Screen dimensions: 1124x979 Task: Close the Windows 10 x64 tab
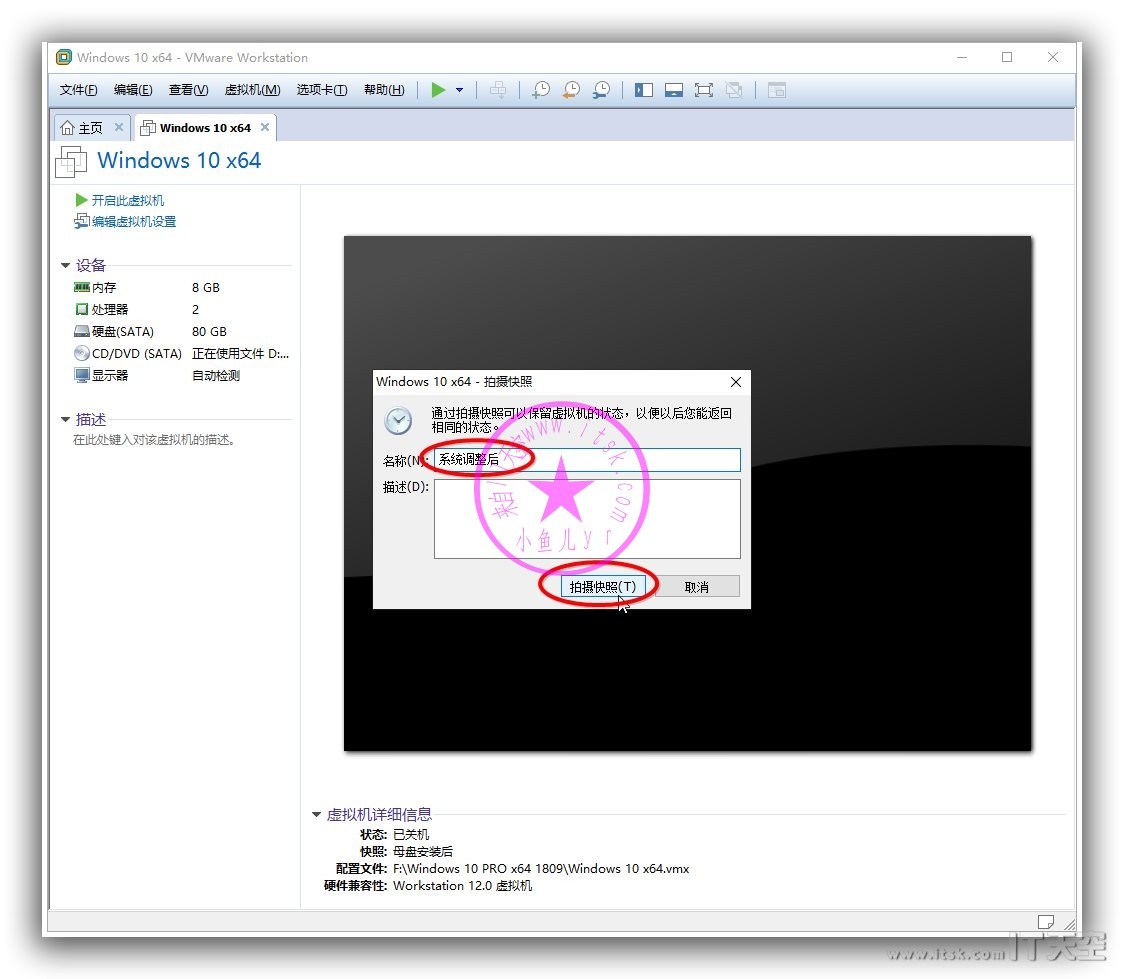point(265,127)
